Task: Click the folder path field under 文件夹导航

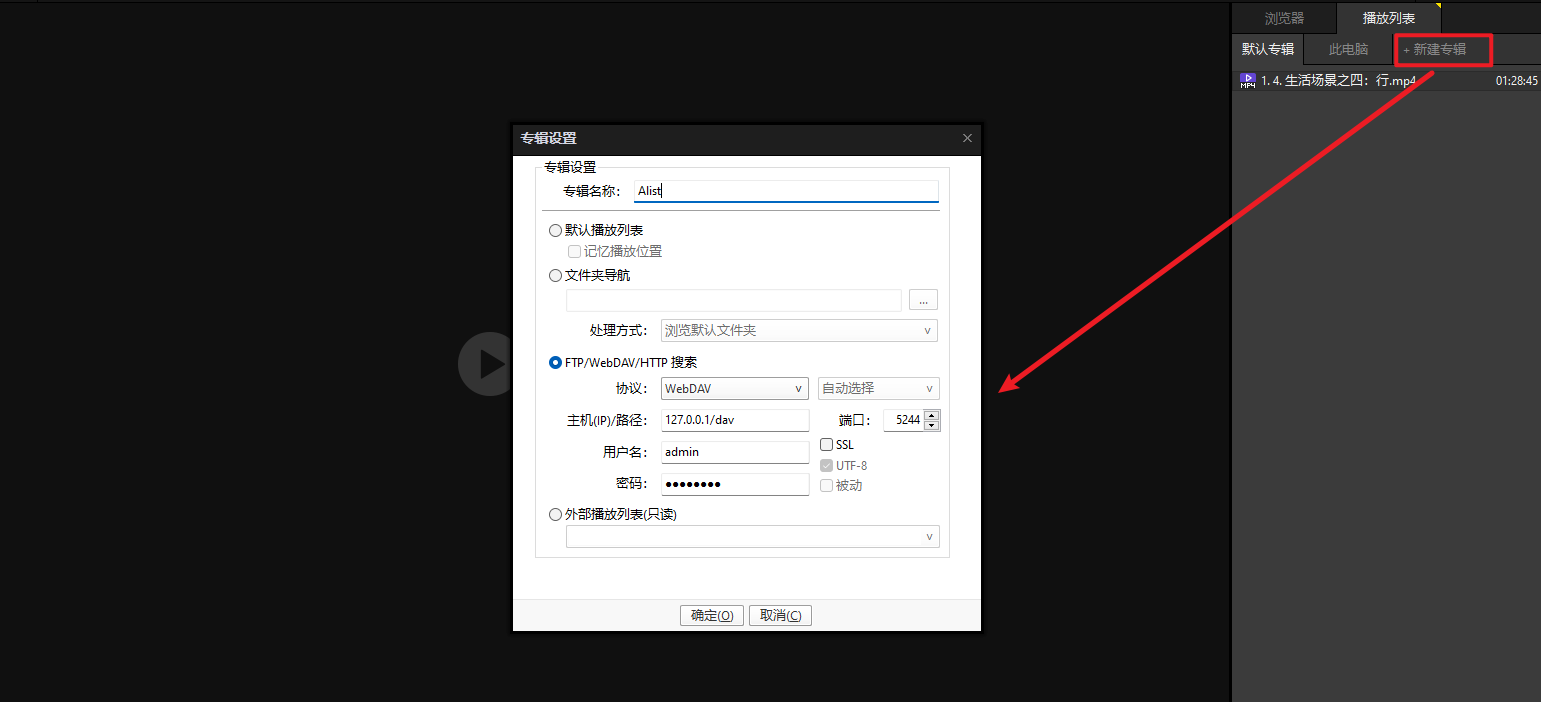Action: 734,300
